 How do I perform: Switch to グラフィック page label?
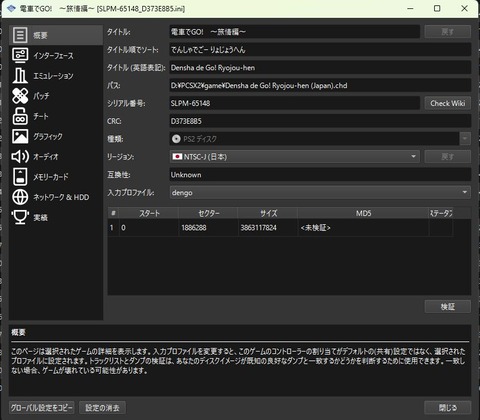48,137
